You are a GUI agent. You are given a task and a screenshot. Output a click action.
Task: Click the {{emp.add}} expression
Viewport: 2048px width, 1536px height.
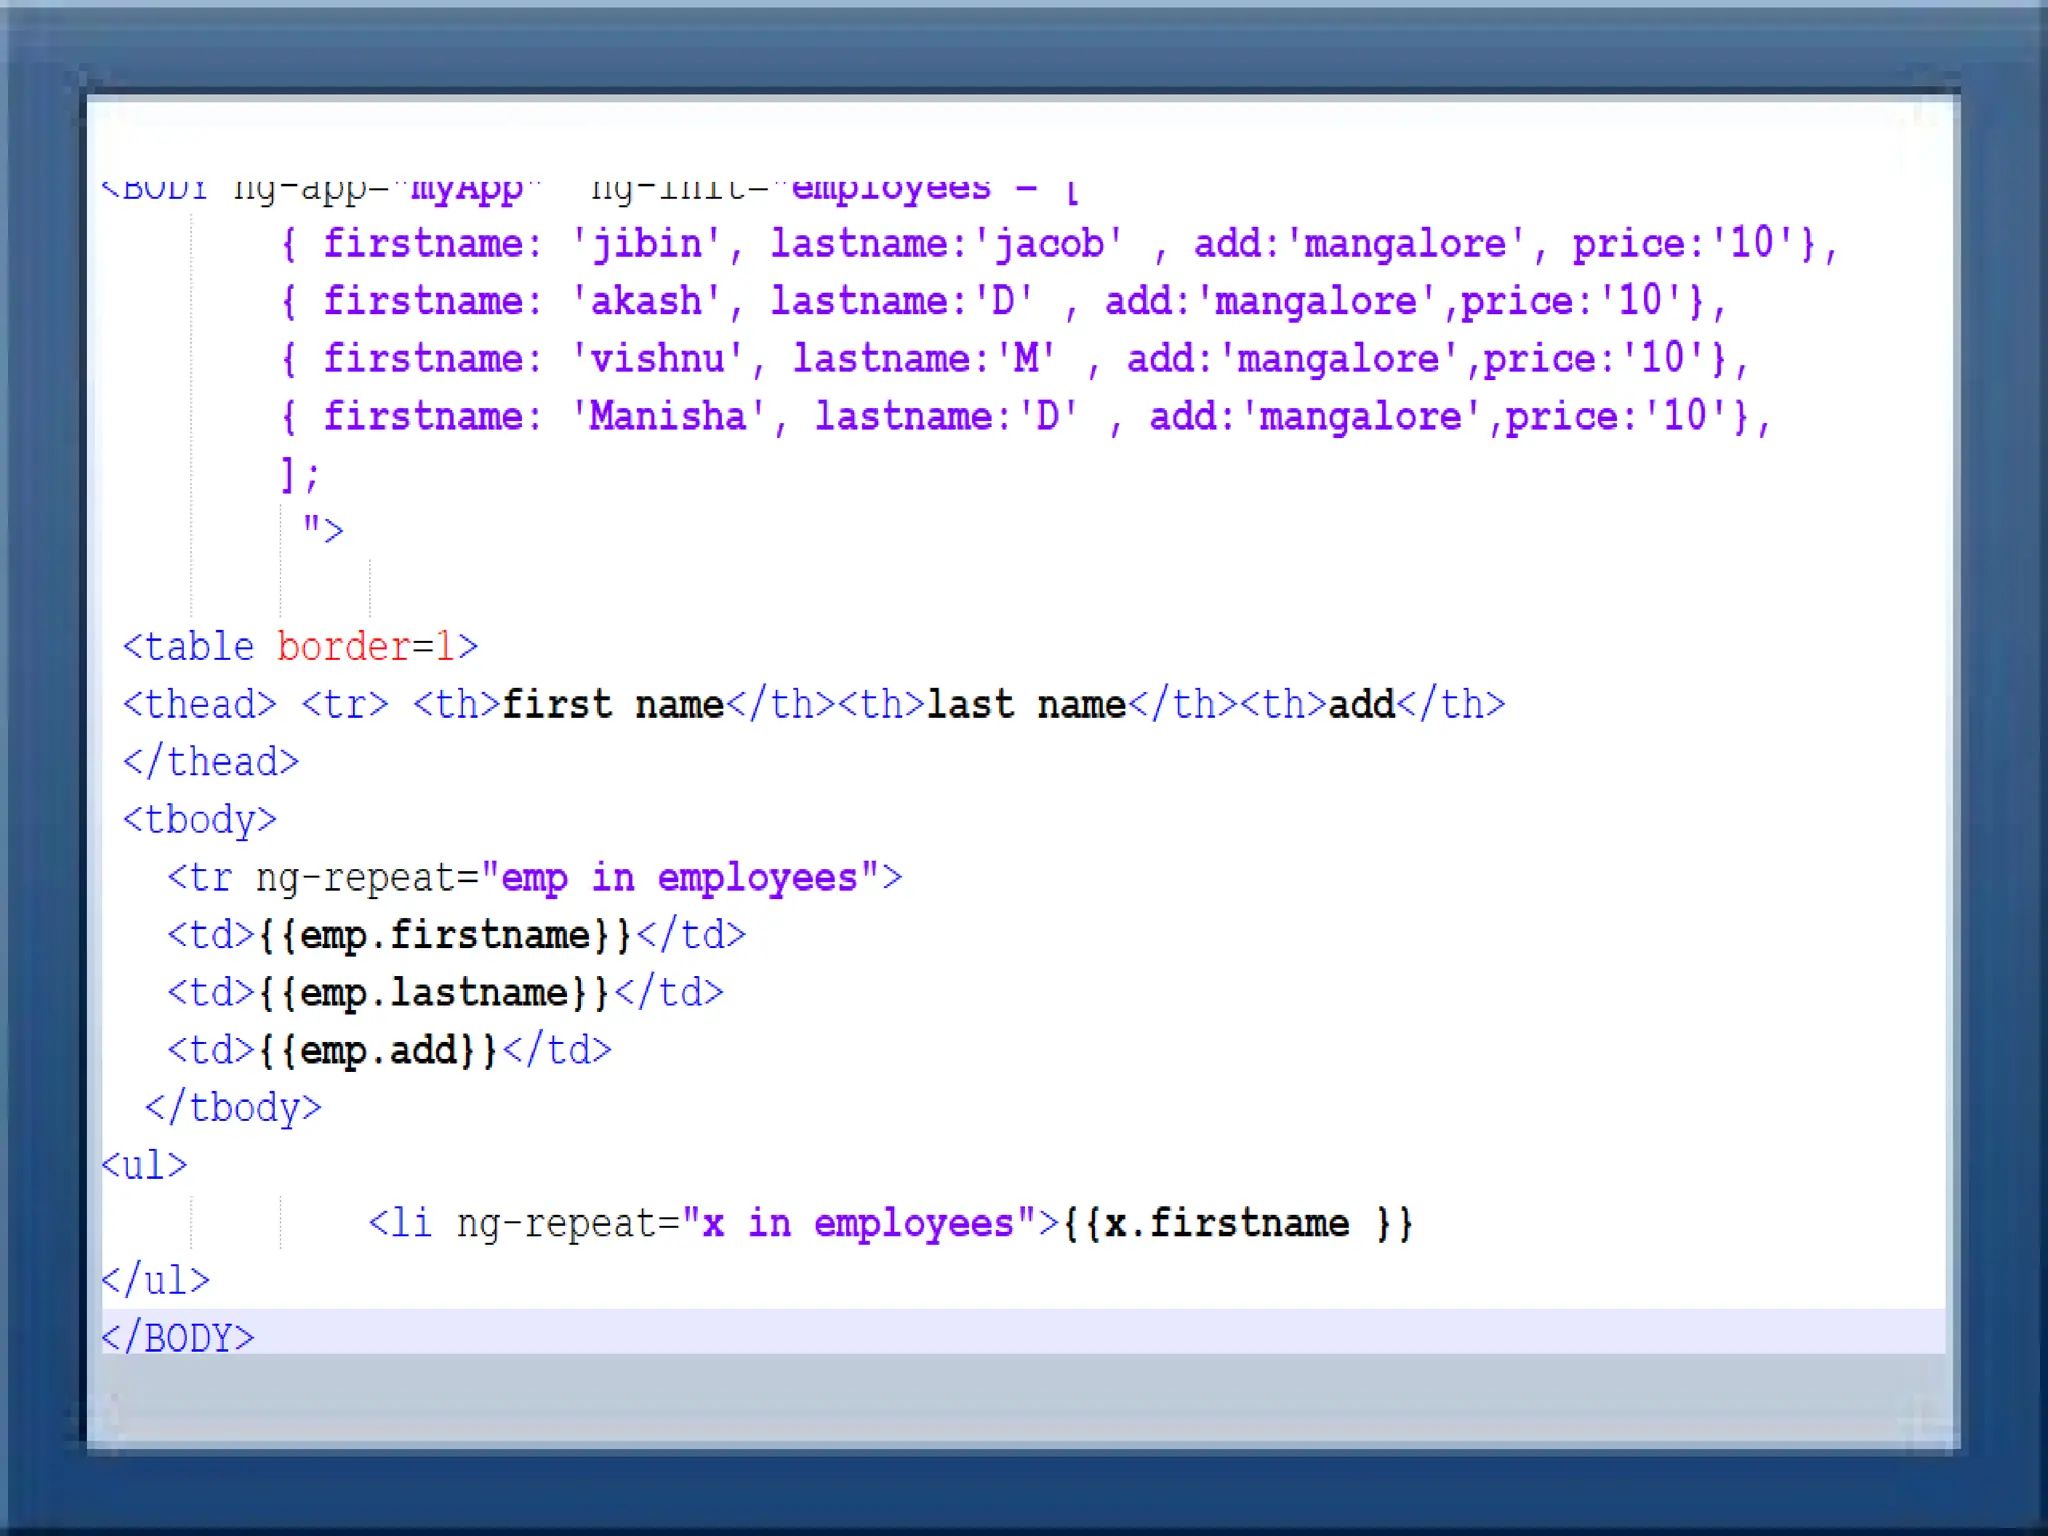coord(378,1050)
